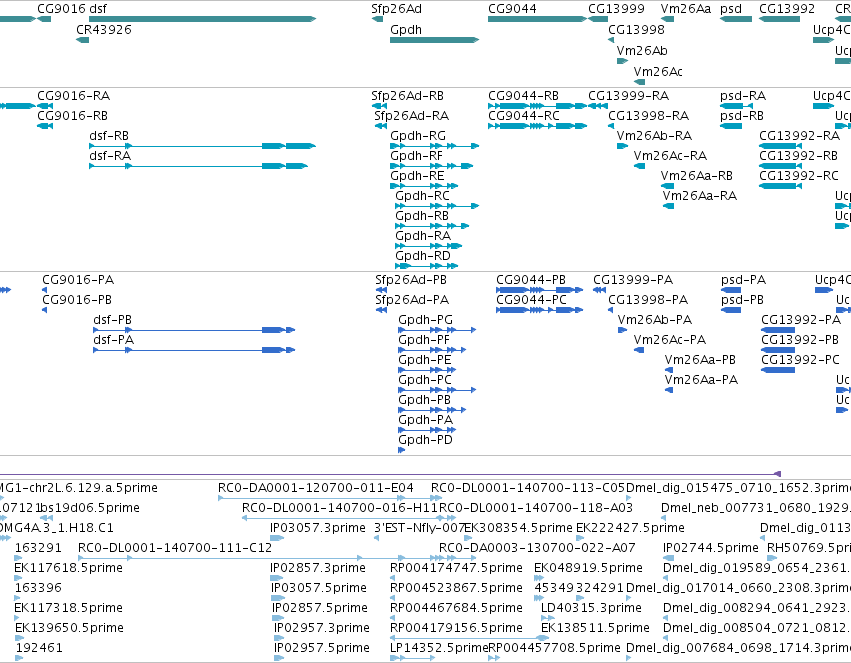Click the Vm26Ac gene label

658,71
